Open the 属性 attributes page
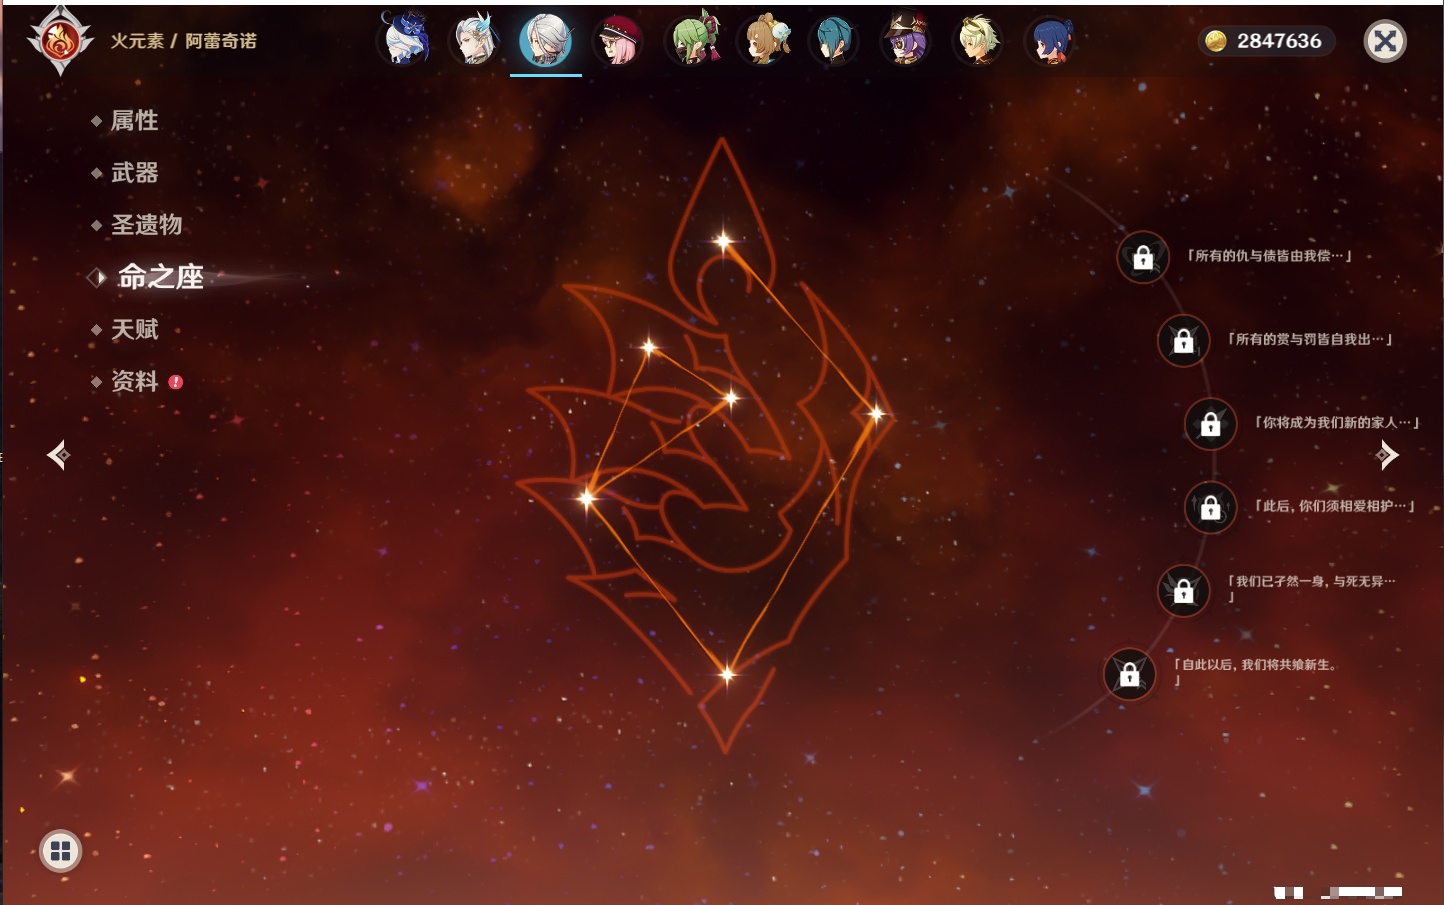The height and width of the screenshot is (905, 1444). click(x=135, y=121)
